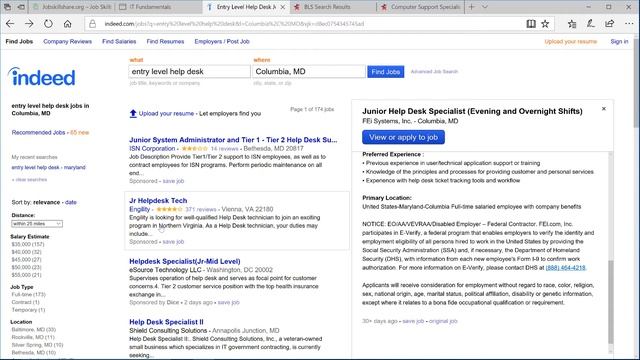Open Employers / Post Job link

(x=222, y=42)
